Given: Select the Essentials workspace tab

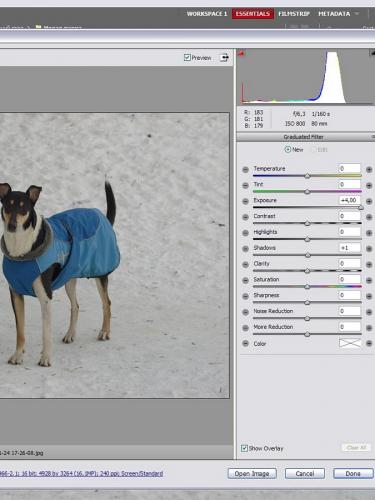Looking at the screenshot, I should (253, 14).
